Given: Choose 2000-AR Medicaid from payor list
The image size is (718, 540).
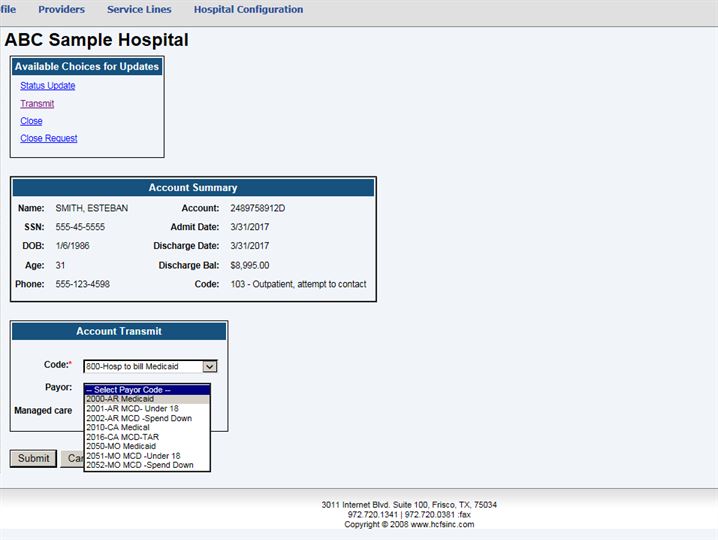Looking at the screenshot, I should [x=147, y=399].
